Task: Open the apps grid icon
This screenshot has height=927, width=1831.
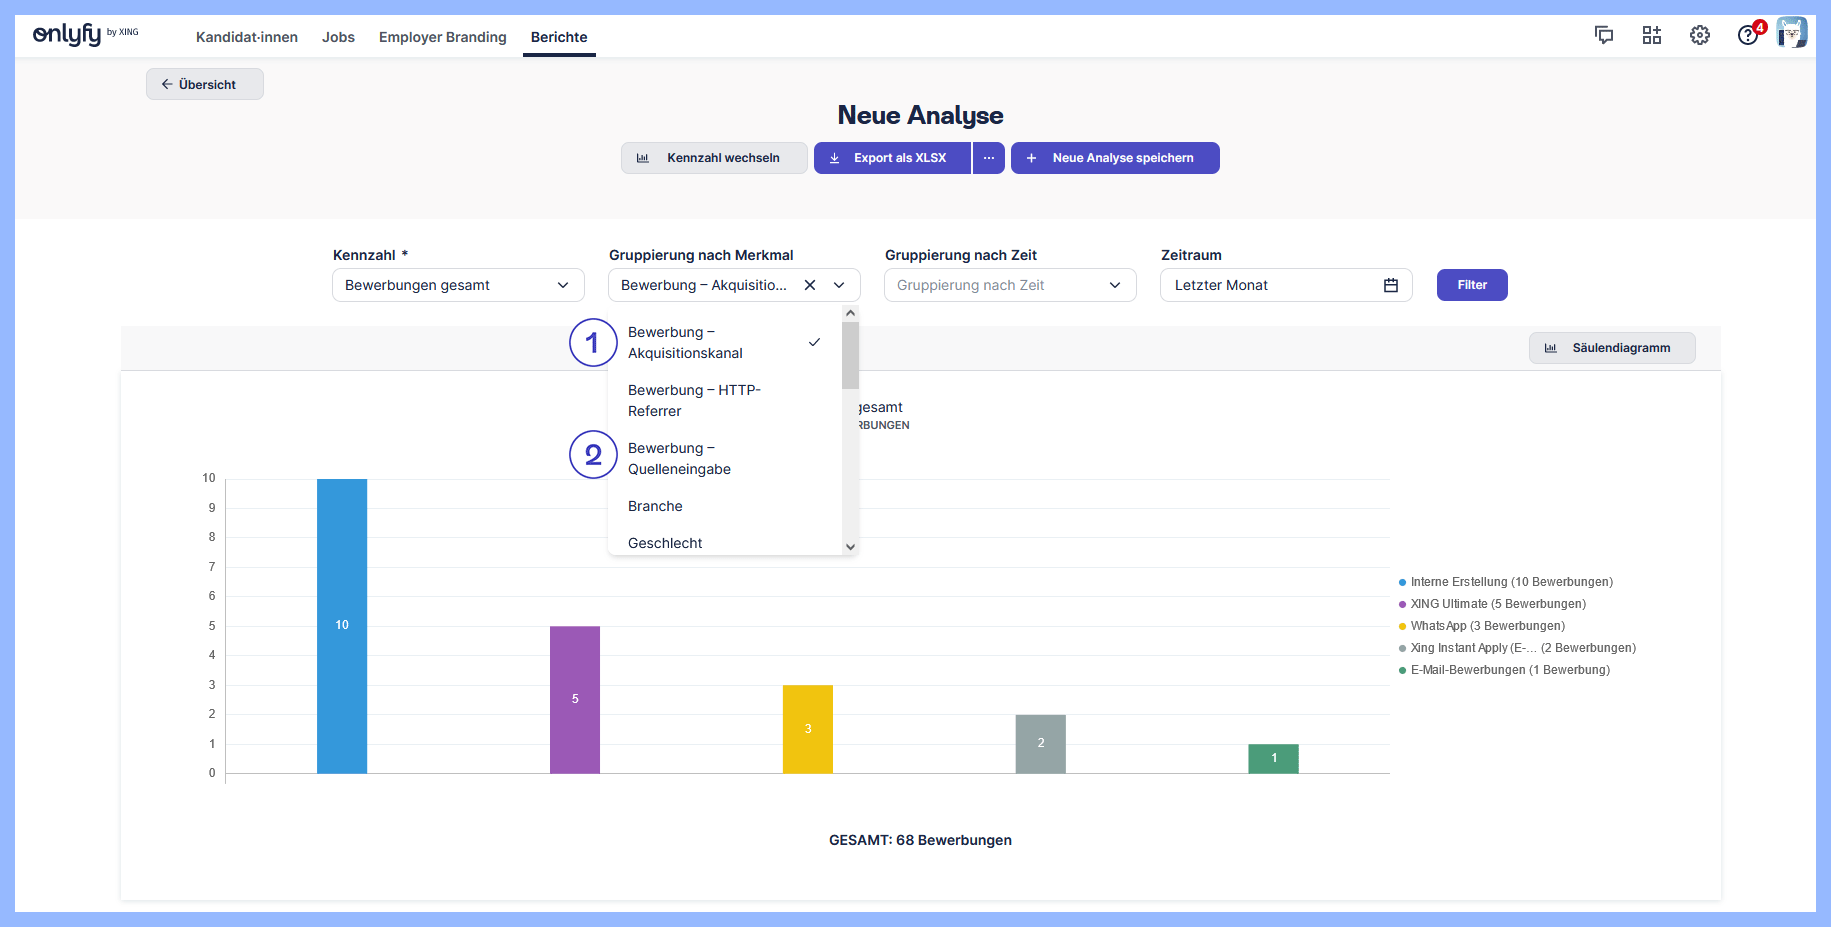Action: tap(1652, 36)
